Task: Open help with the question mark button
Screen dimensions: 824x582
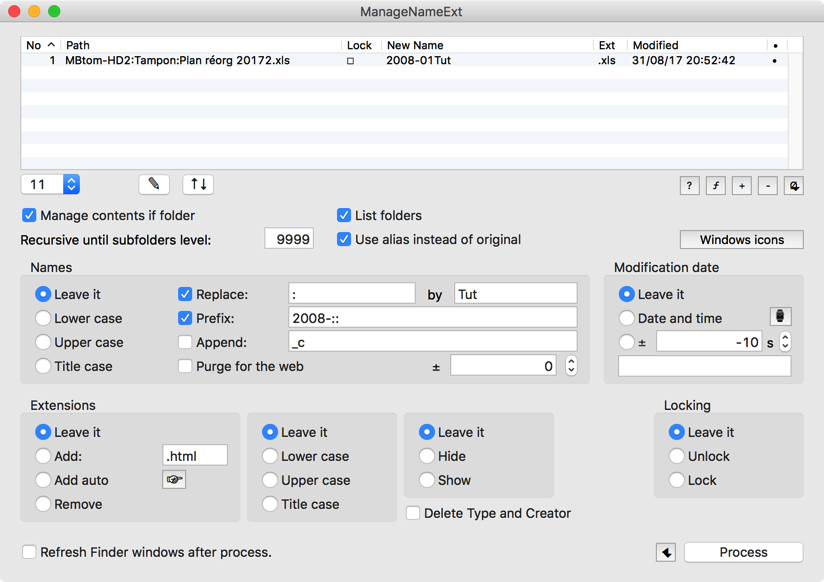Action: [689, 186]
